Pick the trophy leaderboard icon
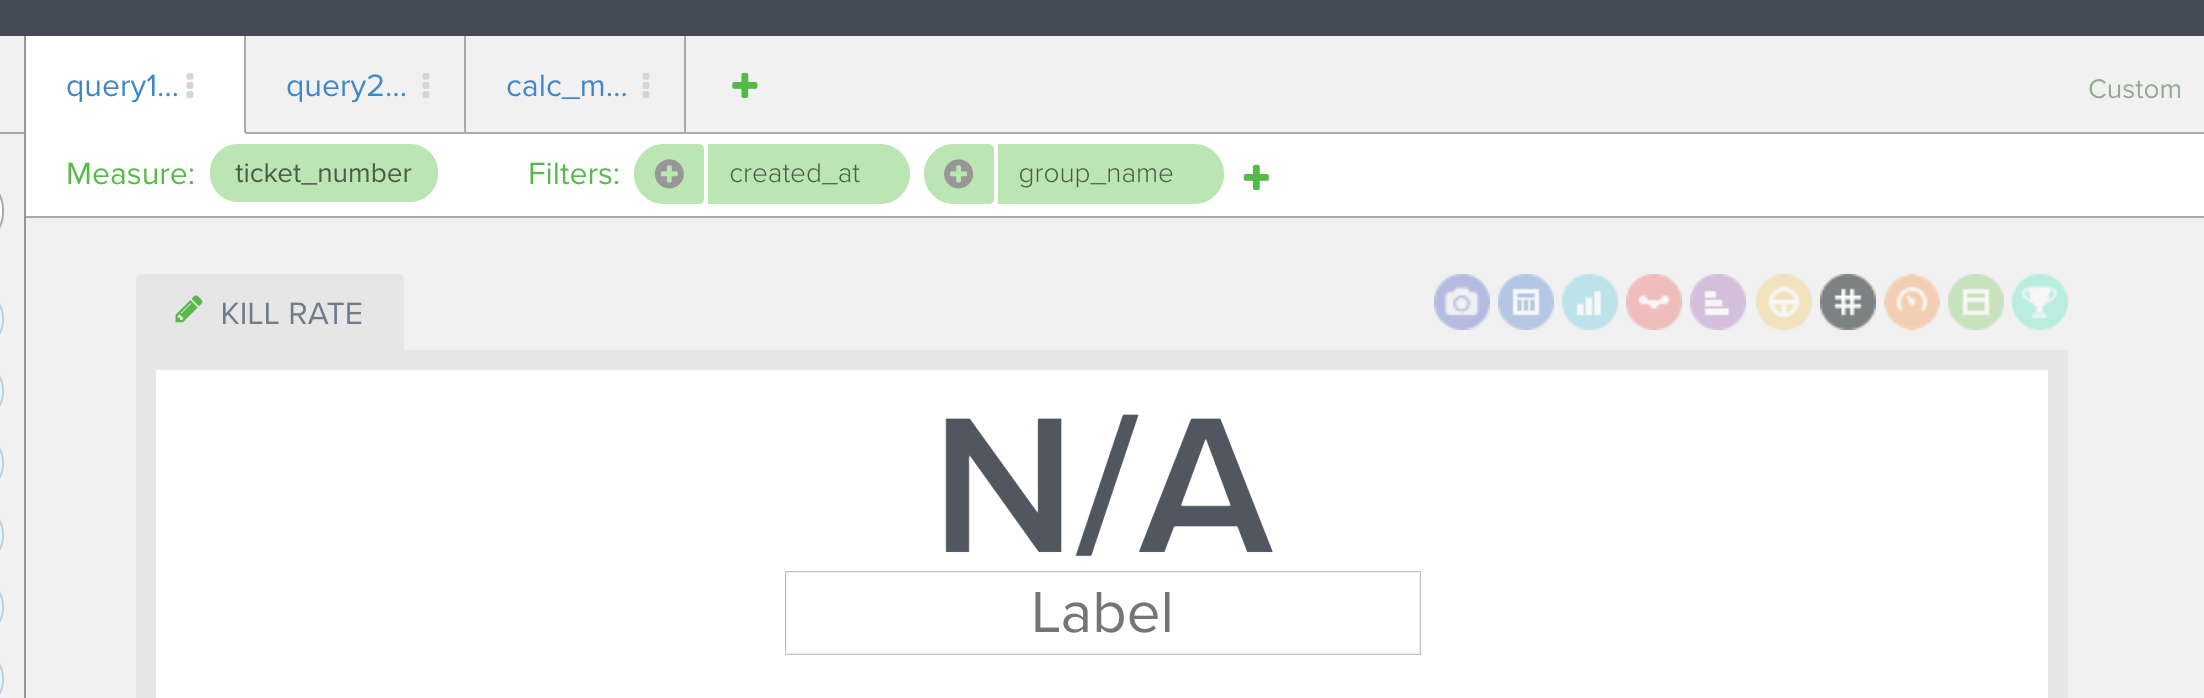Image resolution: width=2204 pixels, height=698 pixels. (x=2040, y=302)
